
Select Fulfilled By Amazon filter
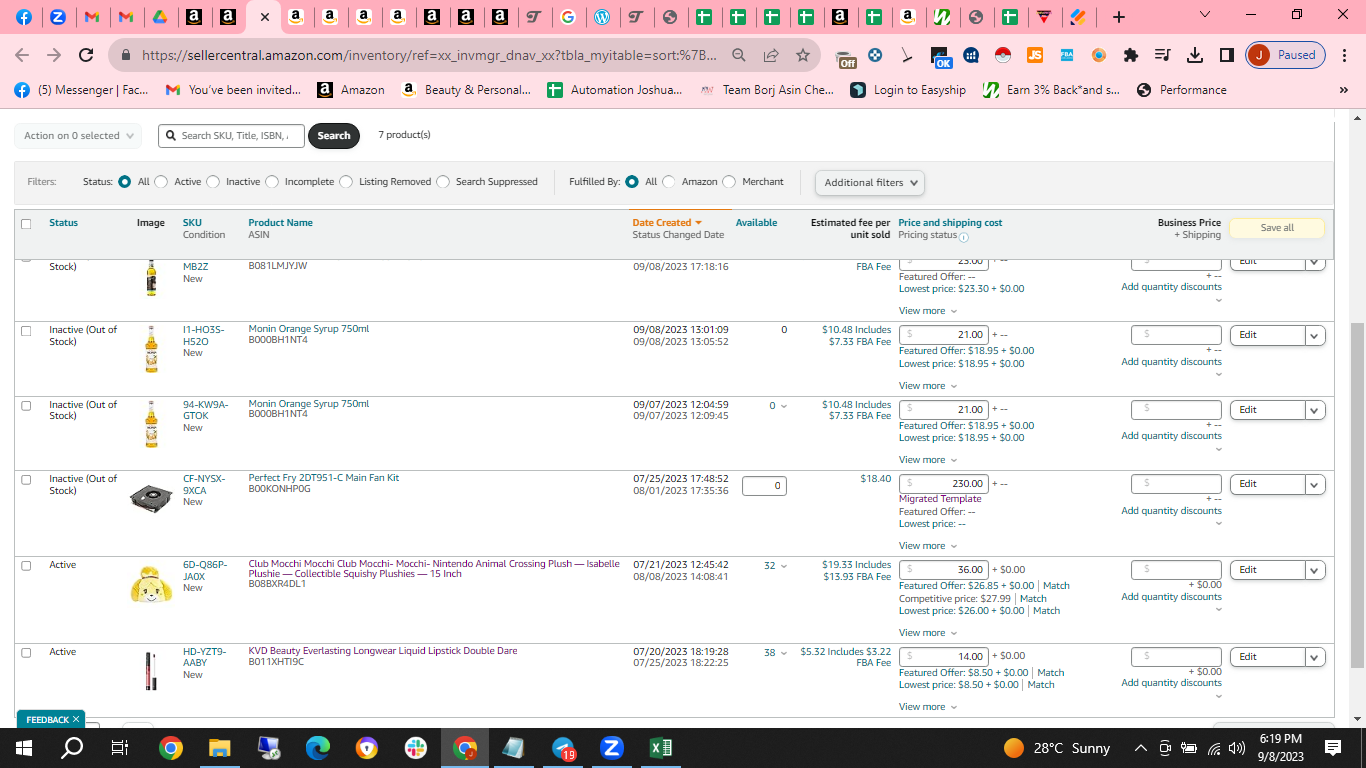point(669,182)
